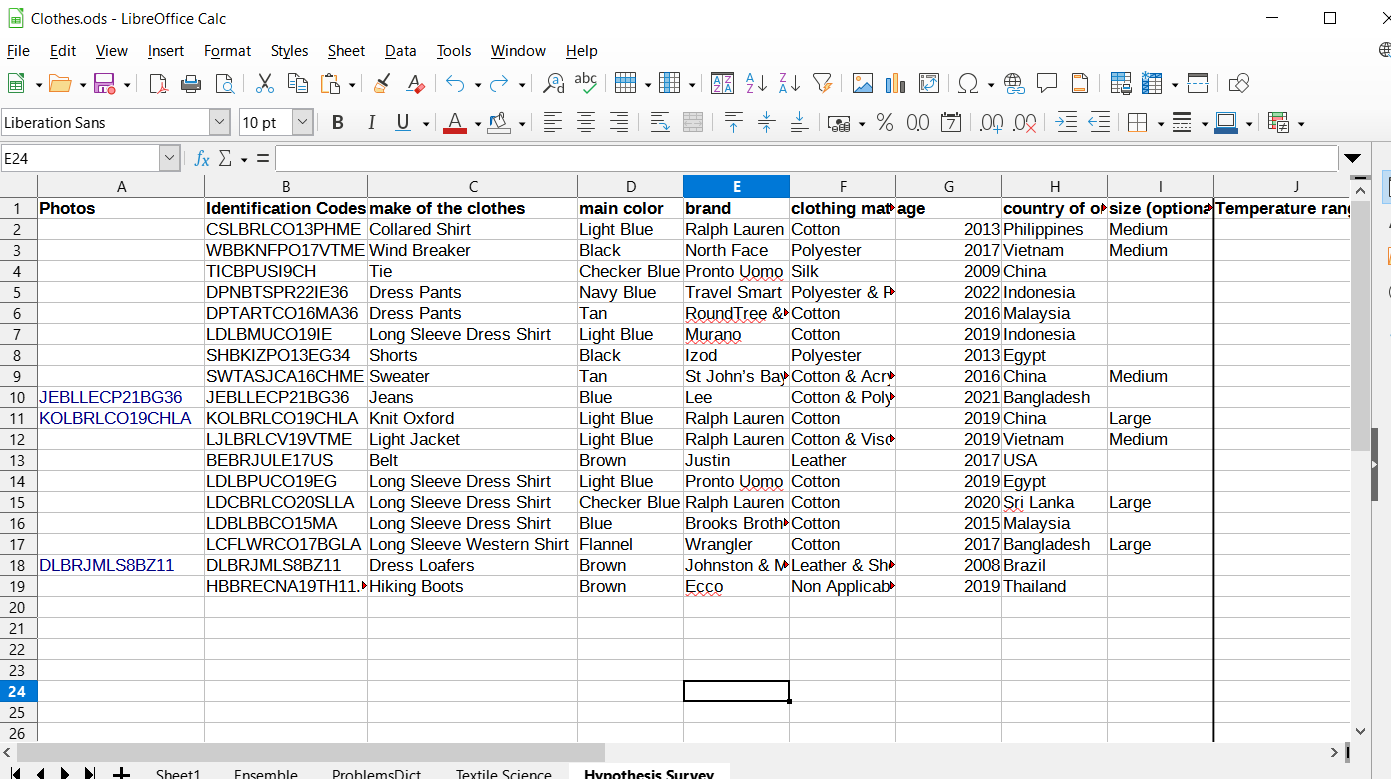Viewport: 1391px width, 779px height.
Task: Insert a chart
Action: click(895, 83)
